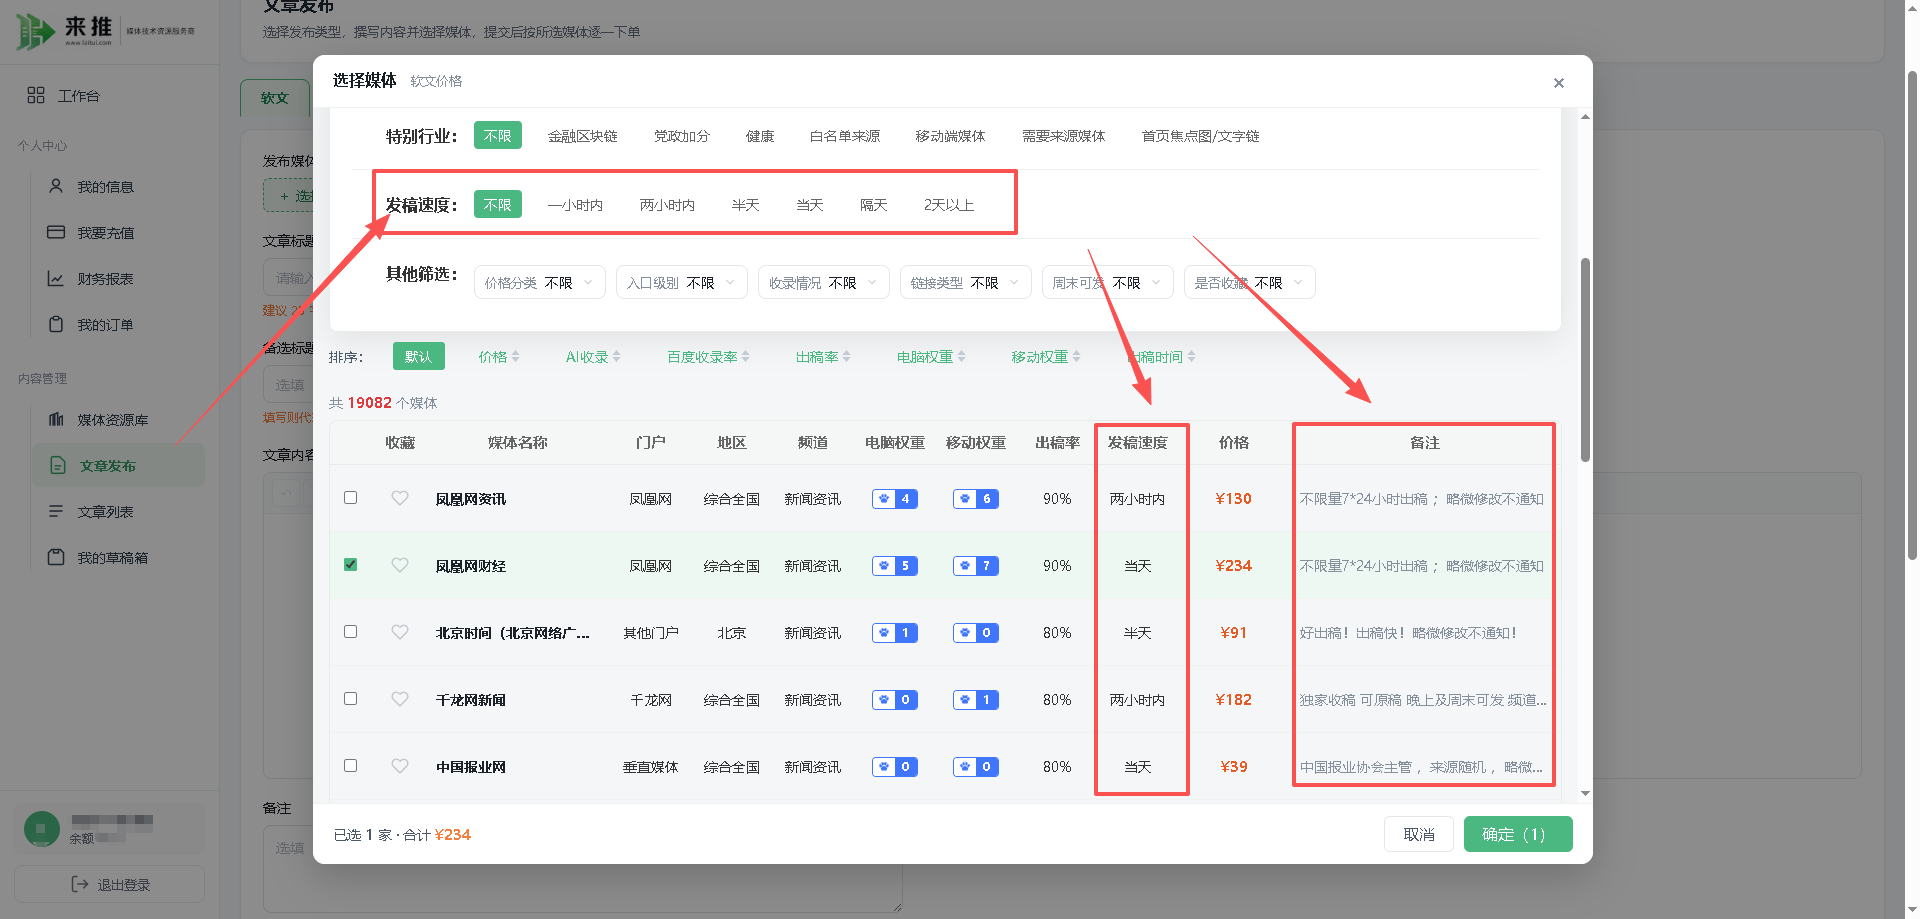Image resolution: width=1920 pixels, height=919 pixels.
Task: Click the 文章发布 document icon
Action: tap(58, 465)
